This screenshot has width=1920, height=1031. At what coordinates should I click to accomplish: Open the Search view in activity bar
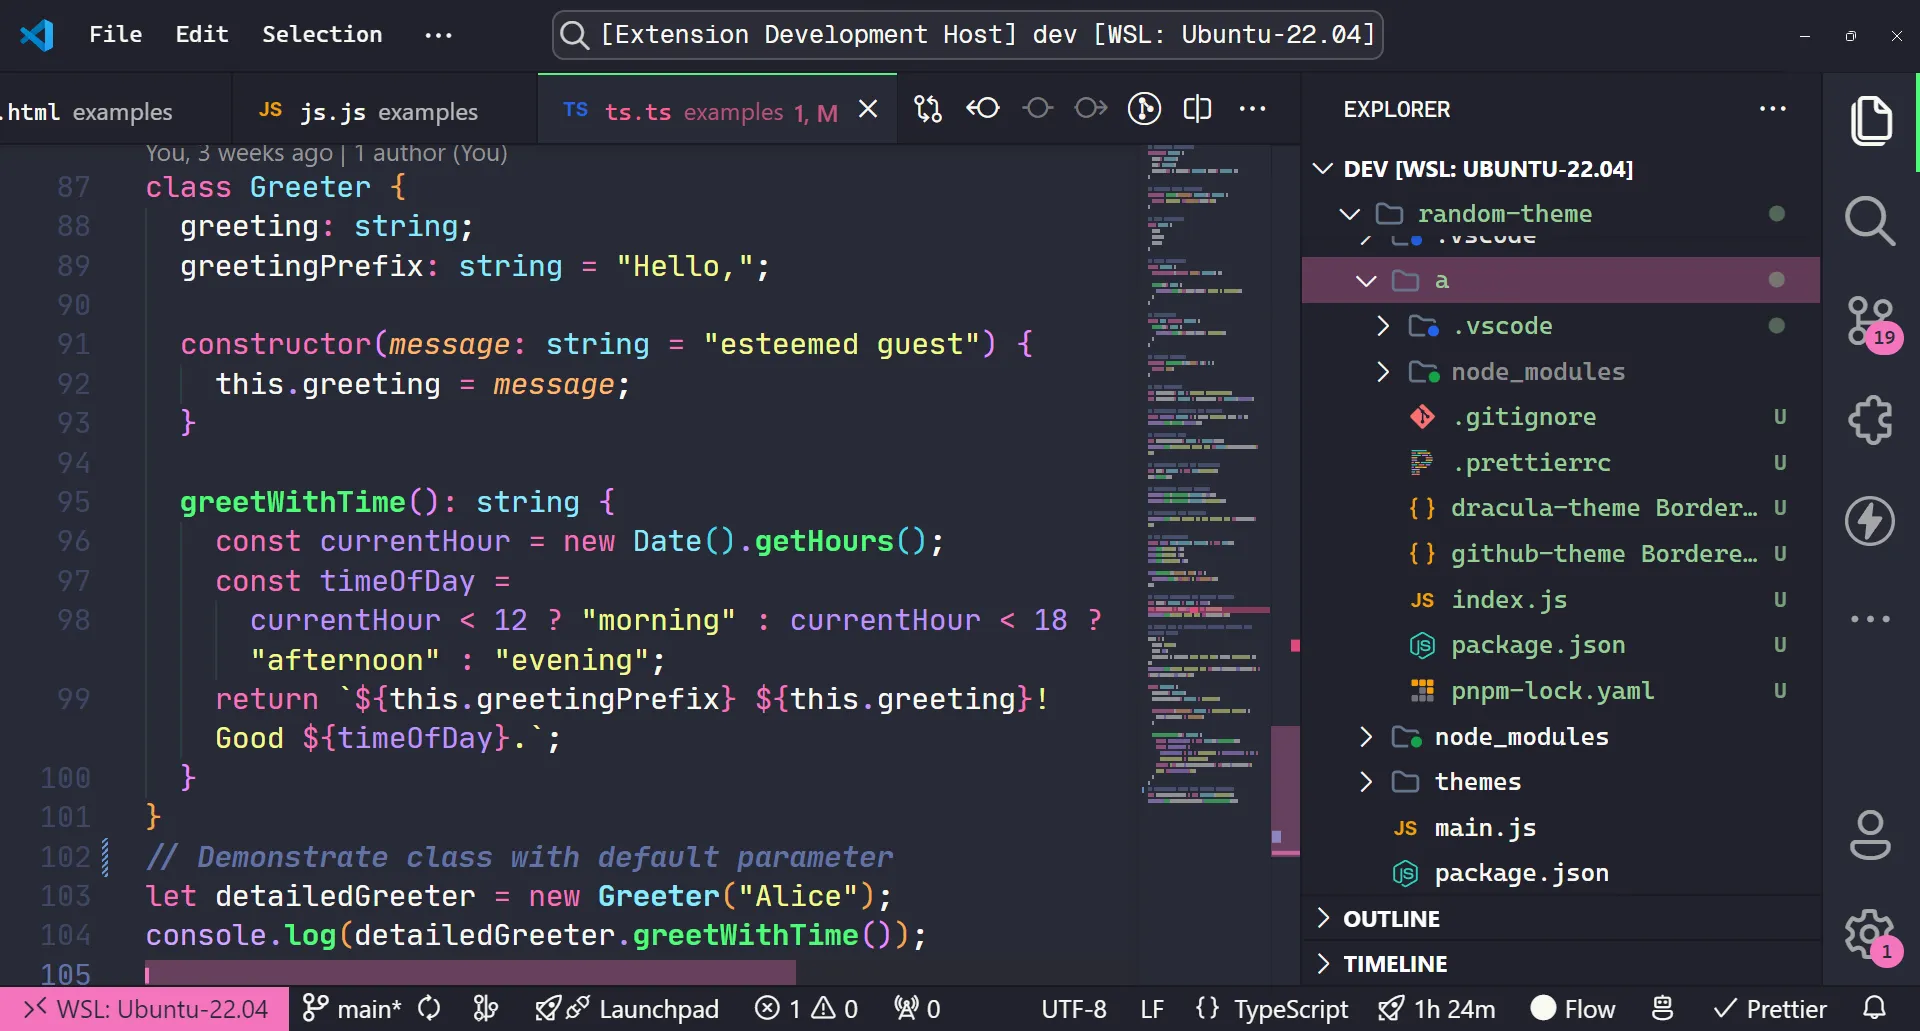pos(1870,220)
